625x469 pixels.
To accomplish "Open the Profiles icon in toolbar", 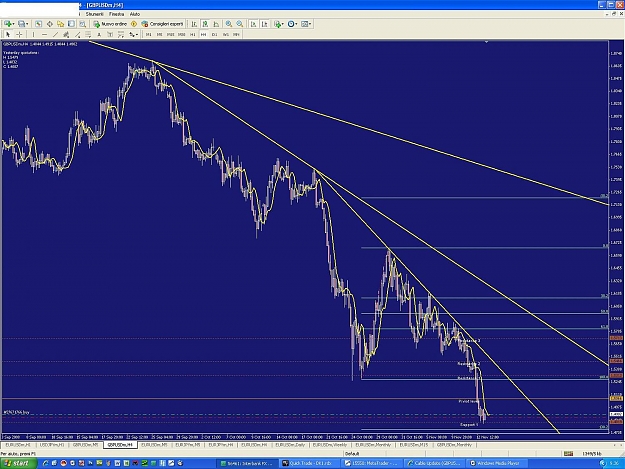I will tap(23, 24).
